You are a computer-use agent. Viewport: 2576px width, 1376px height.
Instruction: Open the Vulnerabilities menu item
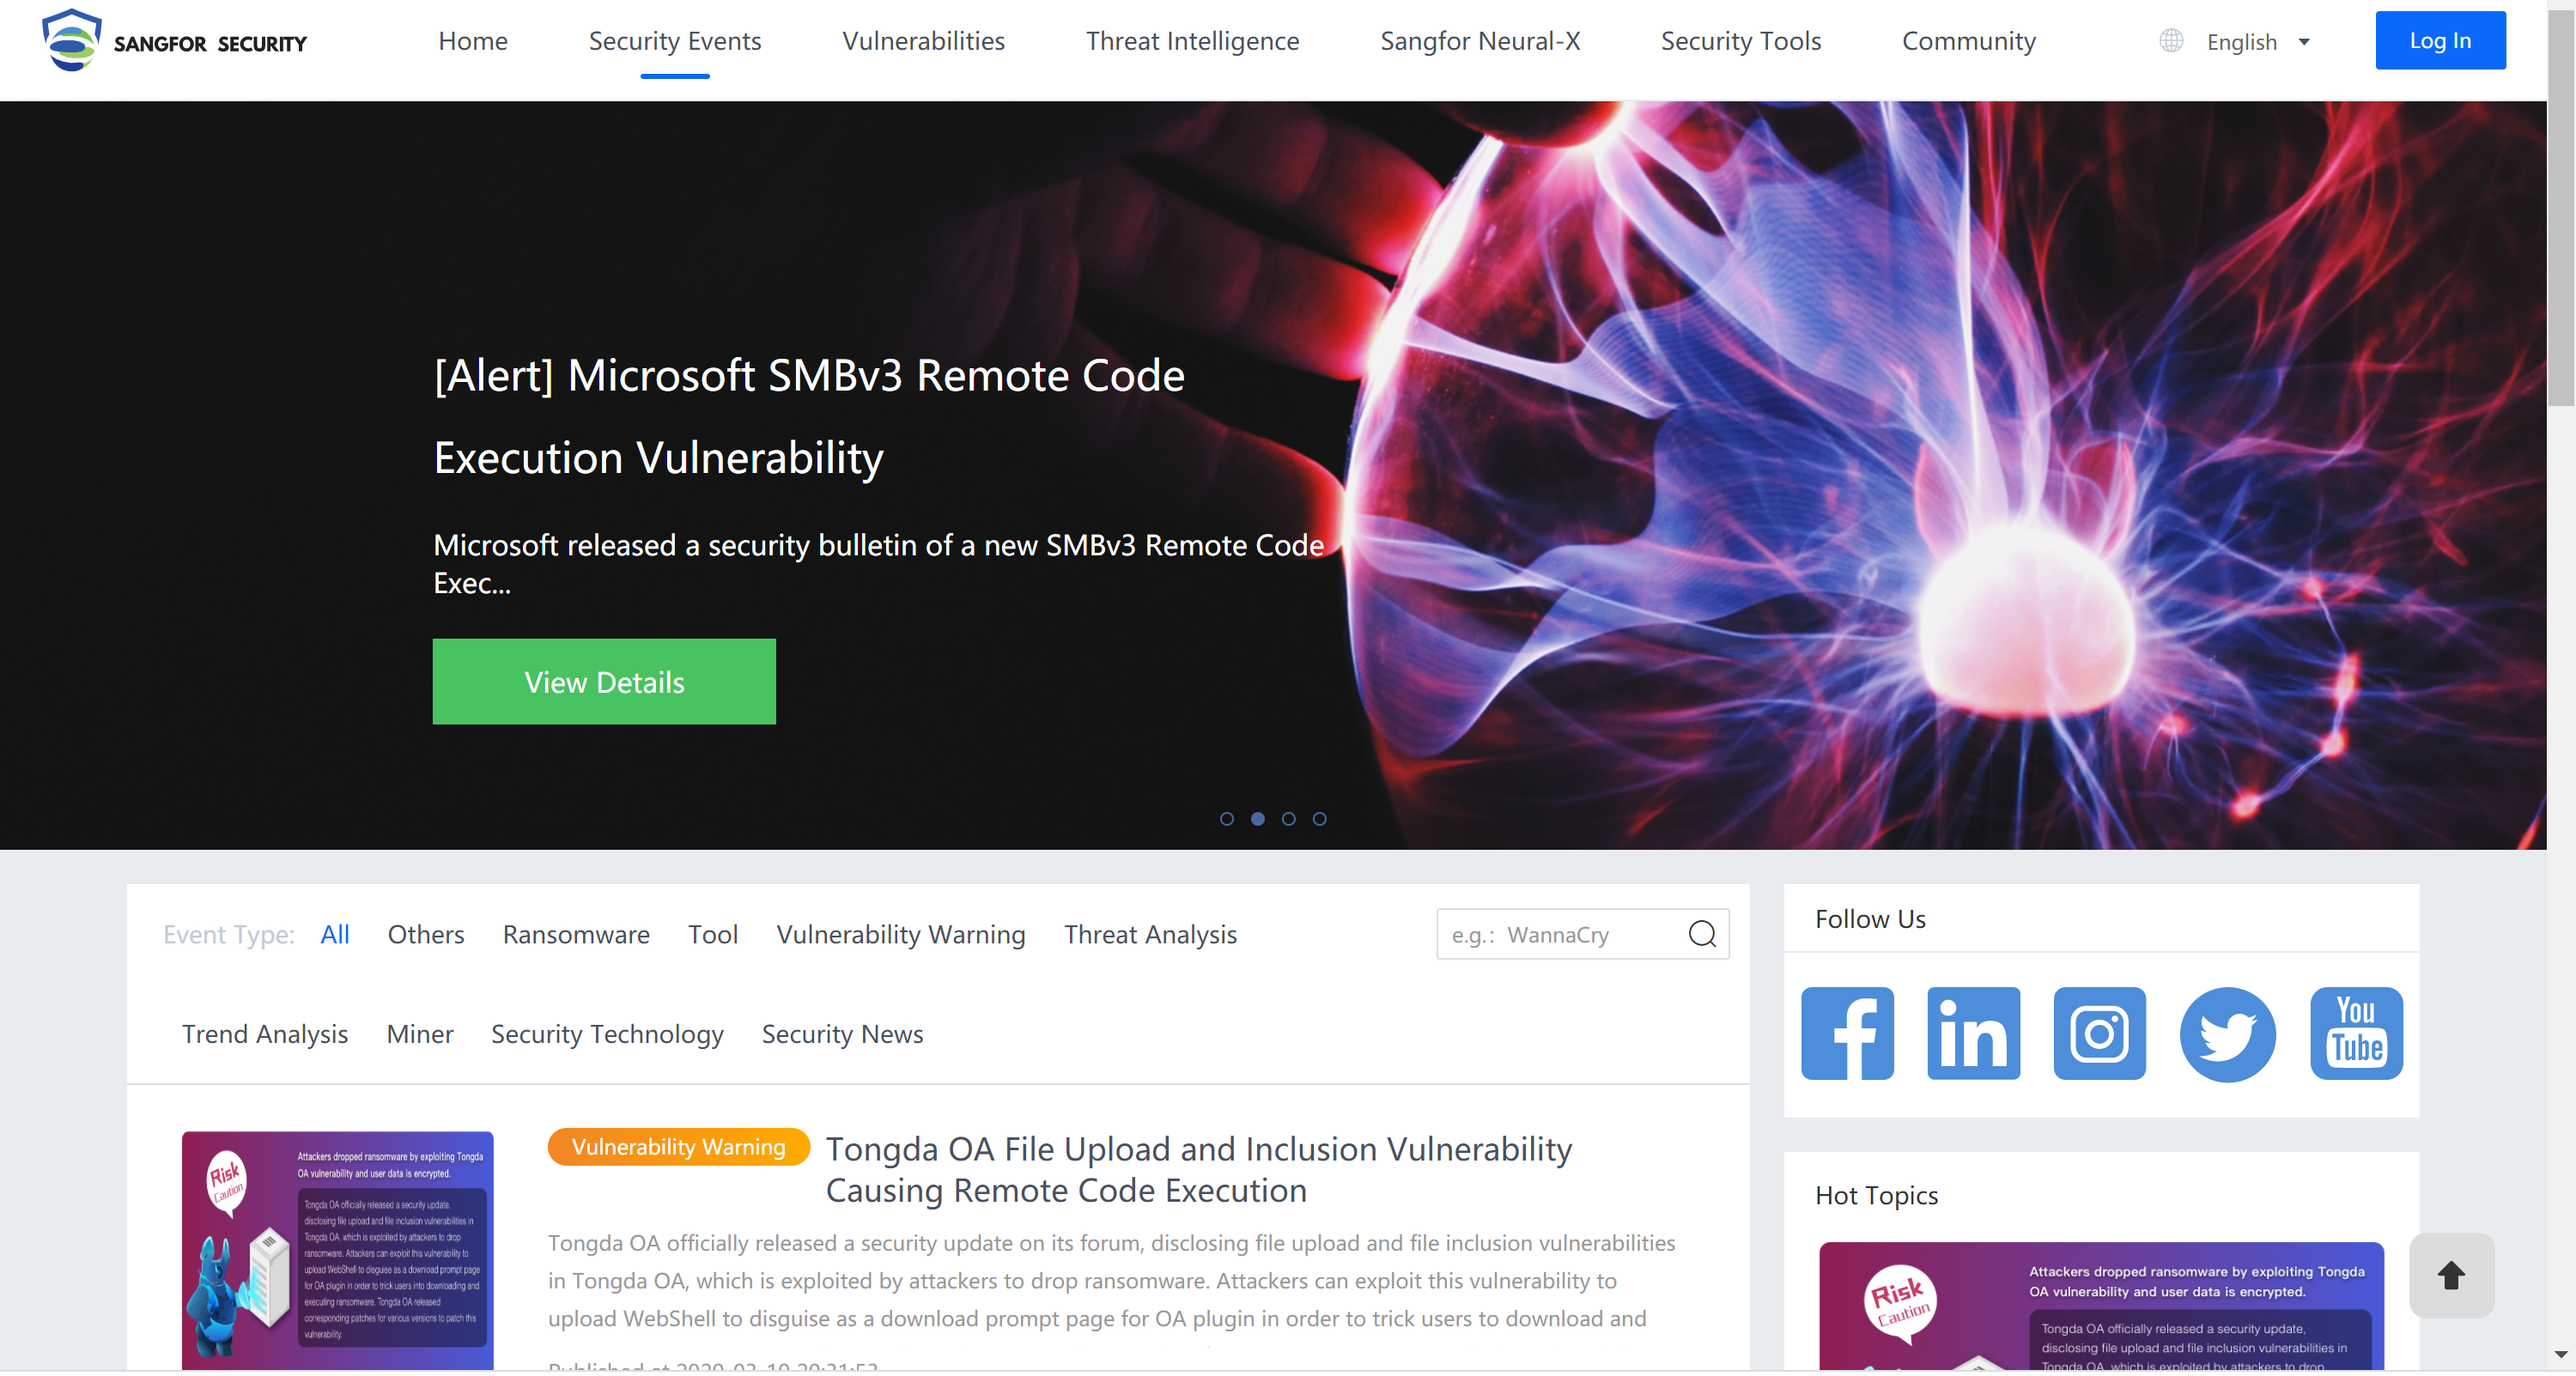[x=923, y=41]
